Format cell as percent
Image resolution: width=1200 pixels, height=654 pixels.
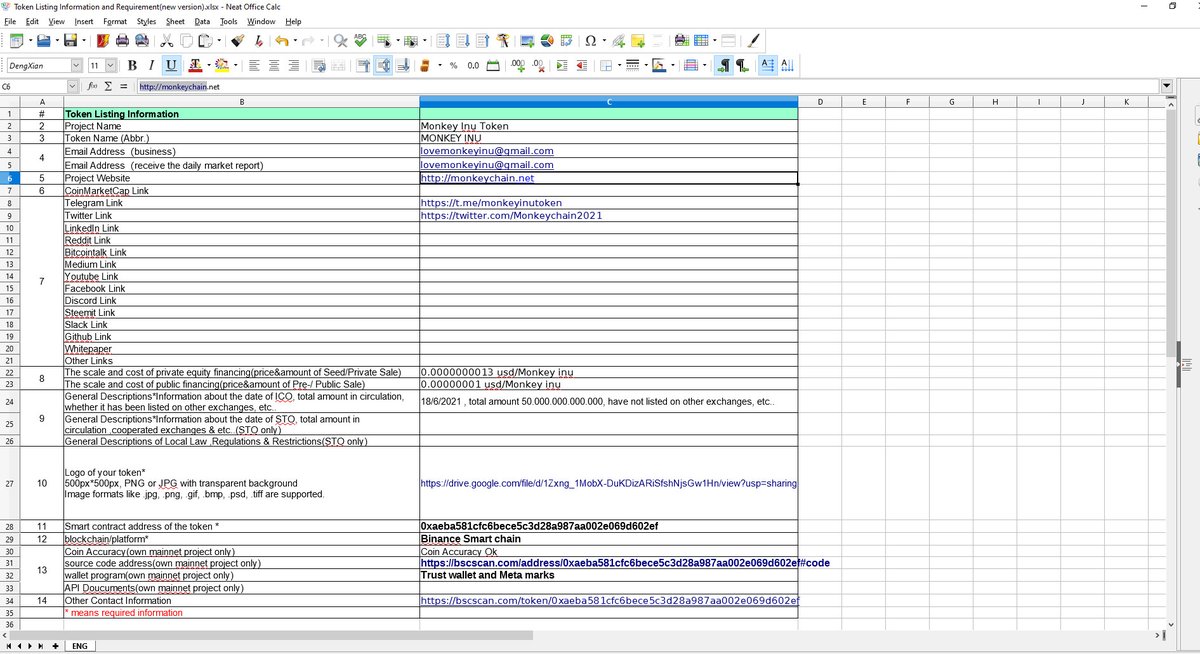pyautogui.click(x=453, y=65)
